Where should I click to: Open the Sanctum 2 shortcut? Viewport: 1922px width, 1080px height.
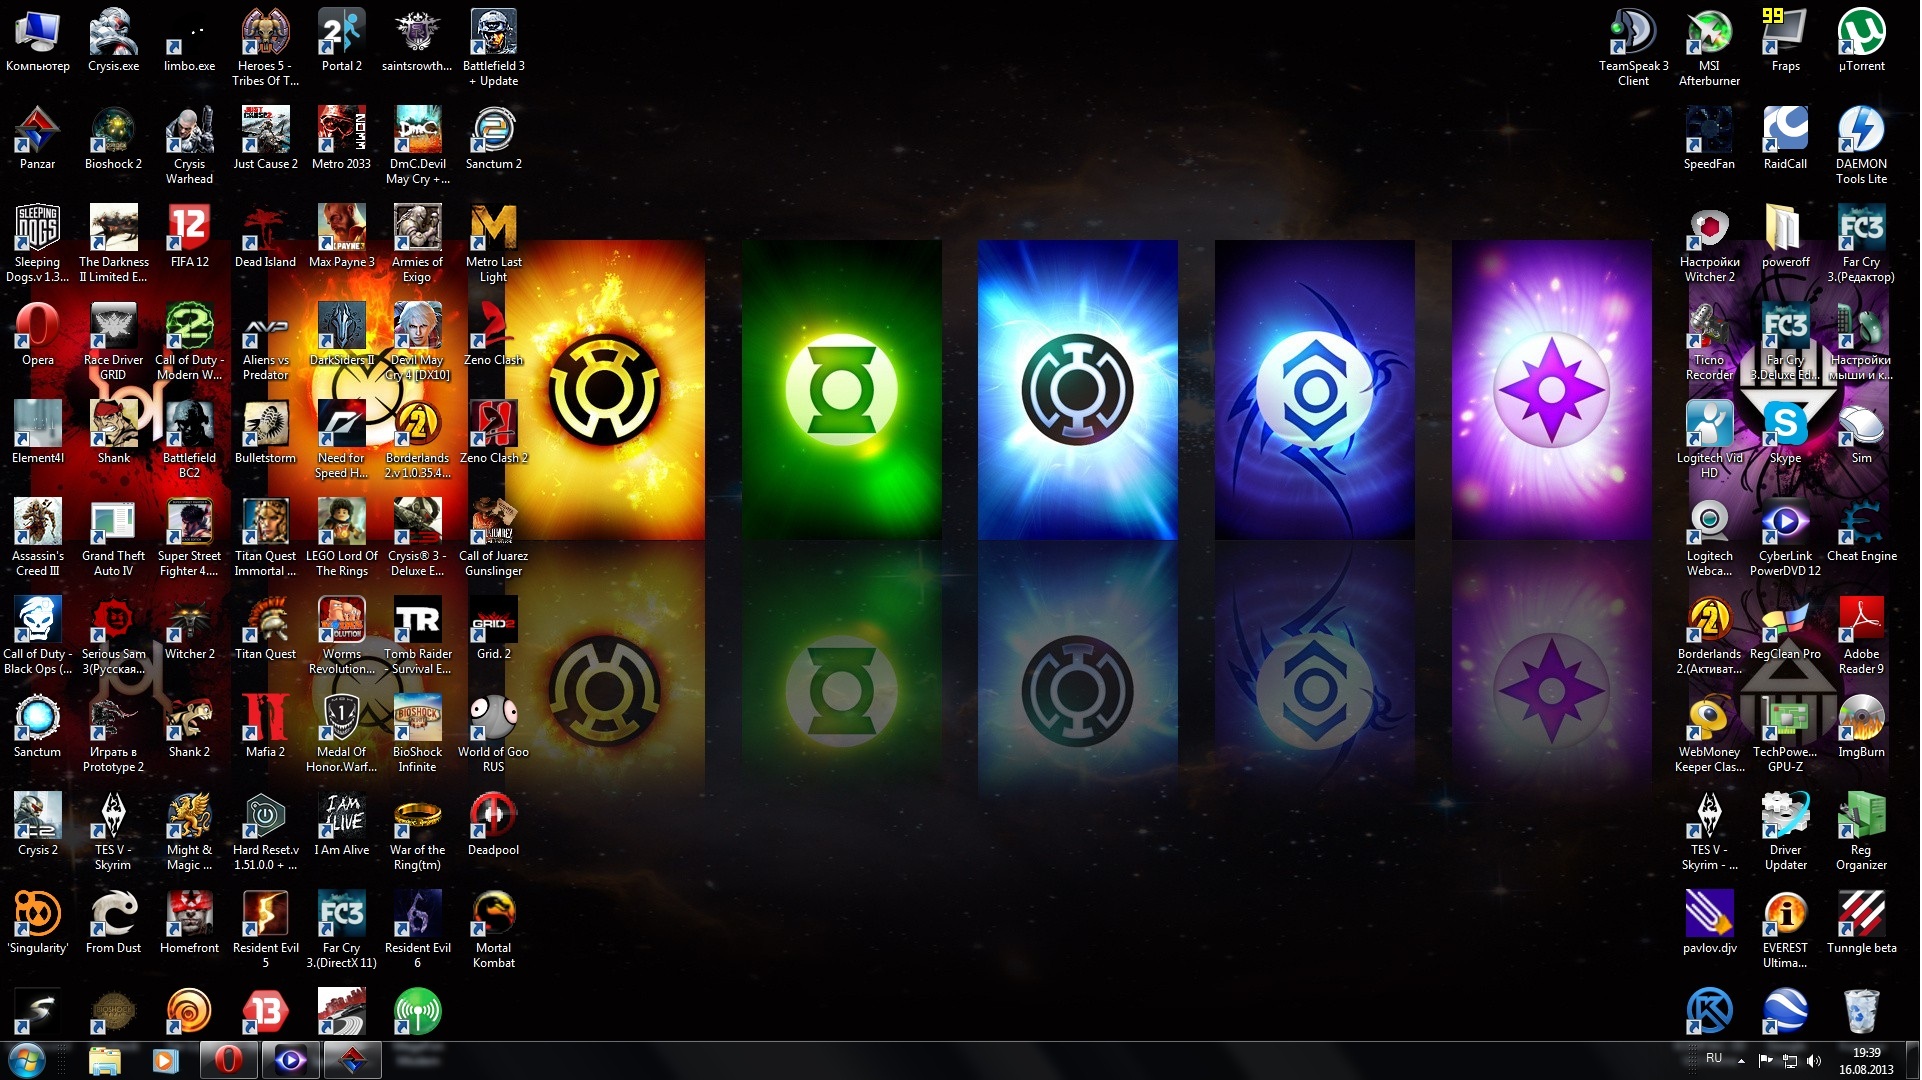tap(493, 139)
